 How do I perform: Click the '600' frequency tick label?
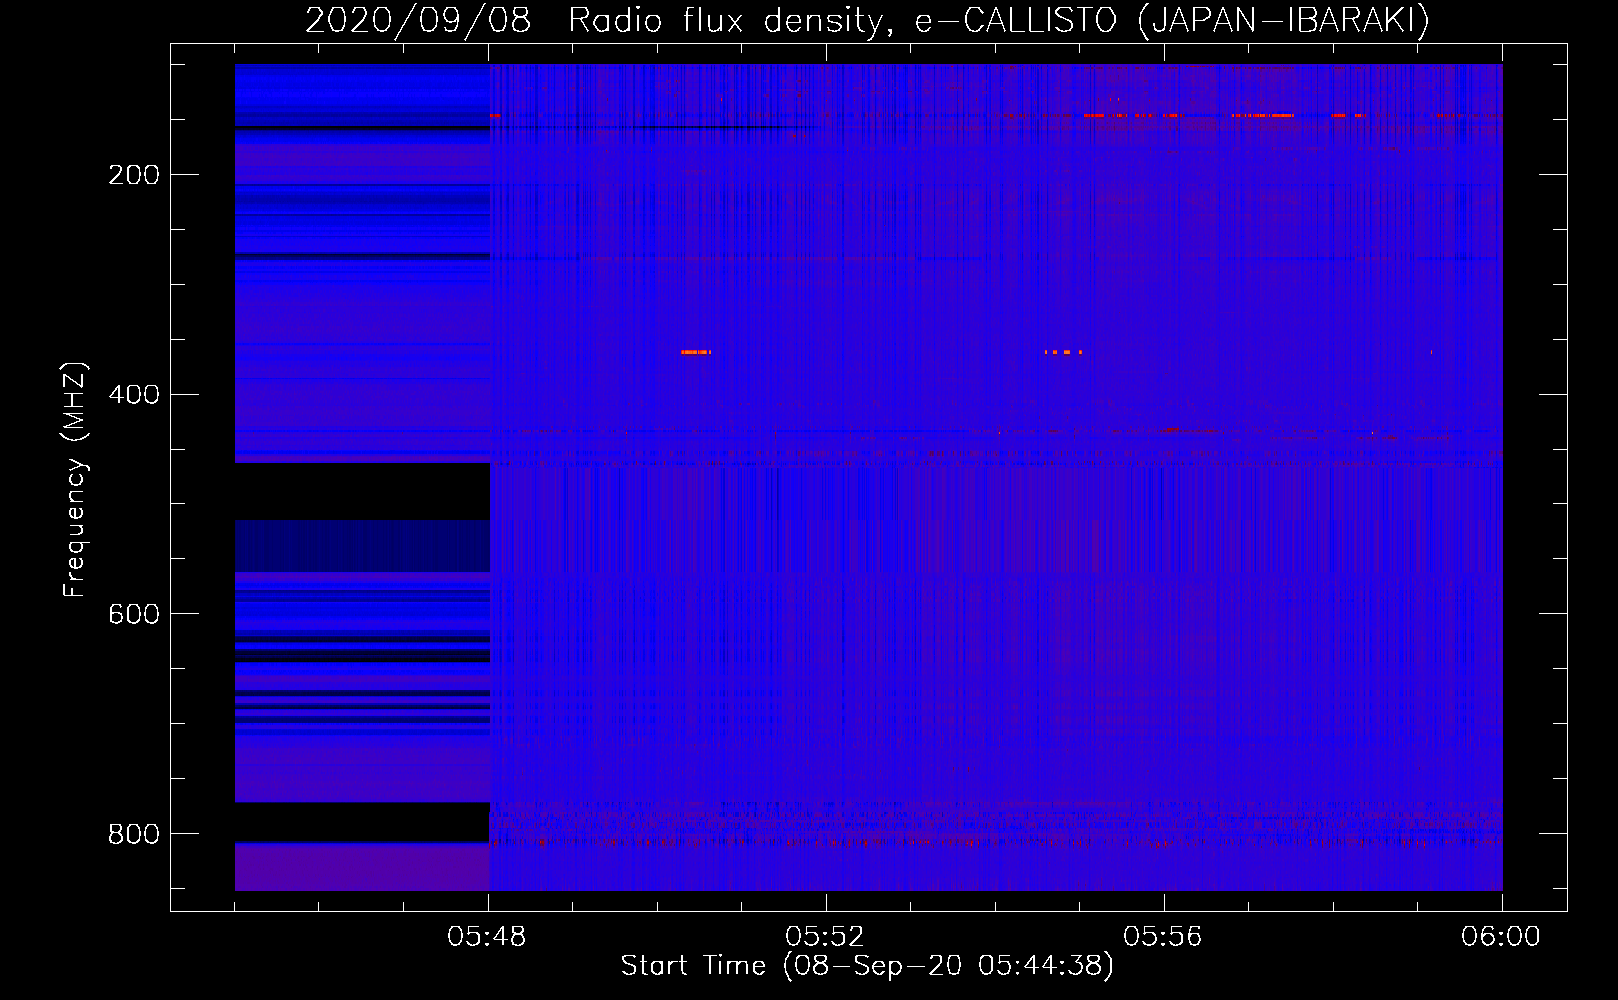tap(134, 614)
